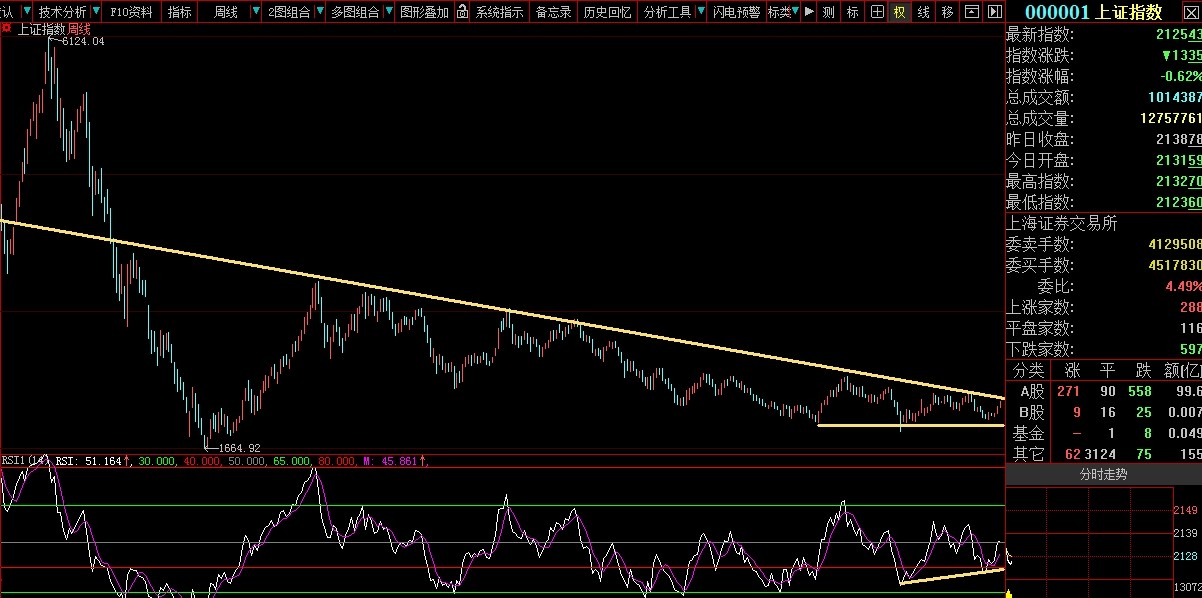Screen dimensions: 1202x598
Task: Click the 委比 4.49% row
Action: [x=1103, y=287]
